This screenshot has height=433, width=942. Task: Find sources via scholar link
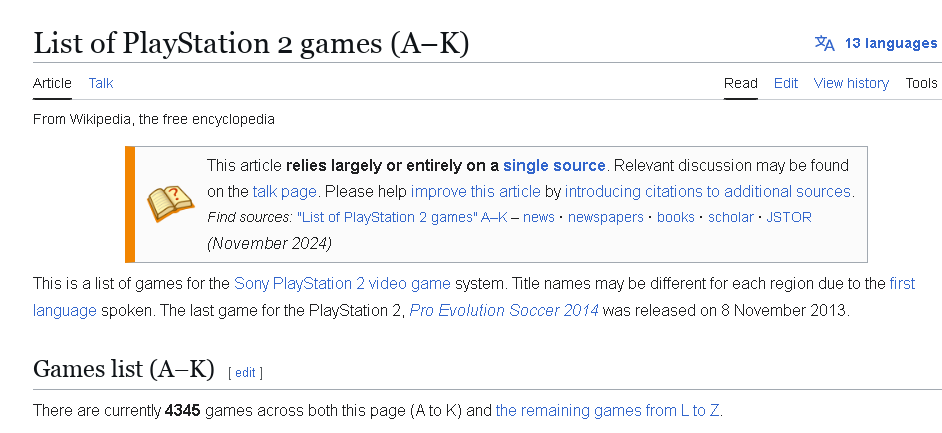[731, 217]
